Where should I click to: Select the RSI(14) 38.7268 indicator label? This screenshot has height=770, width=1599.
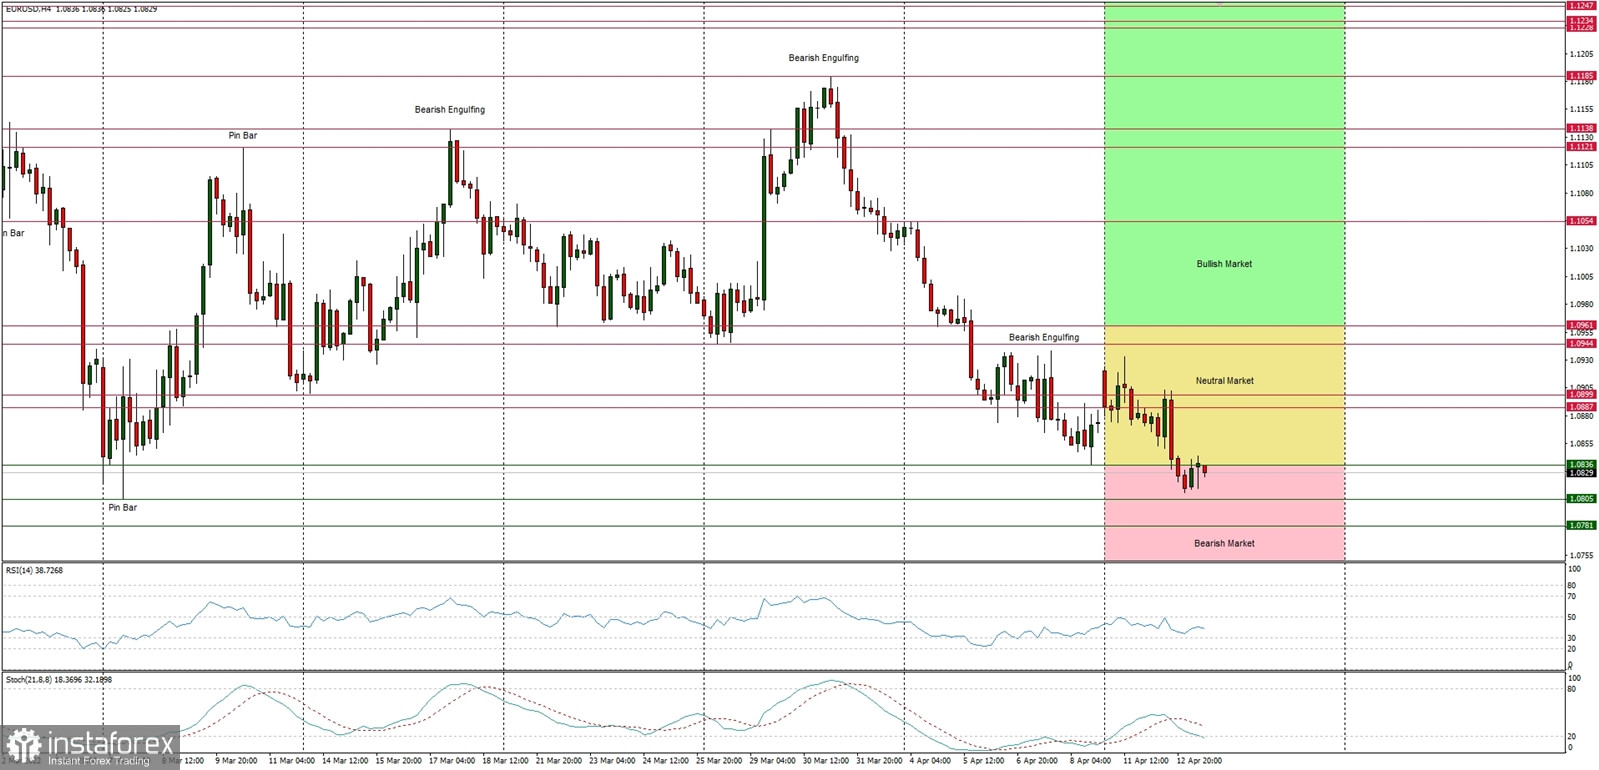pyautogui.click(x=35, y=570)
